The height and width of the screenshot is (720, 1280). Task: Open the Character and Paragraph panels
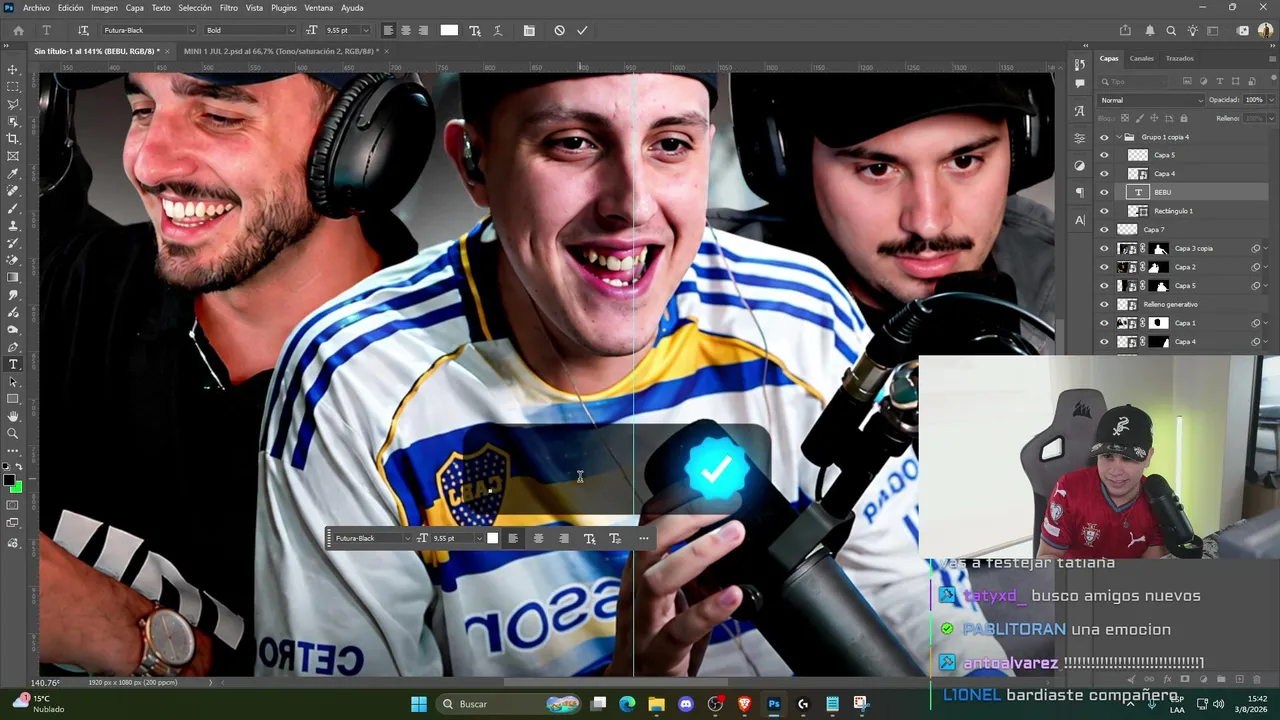529,30
